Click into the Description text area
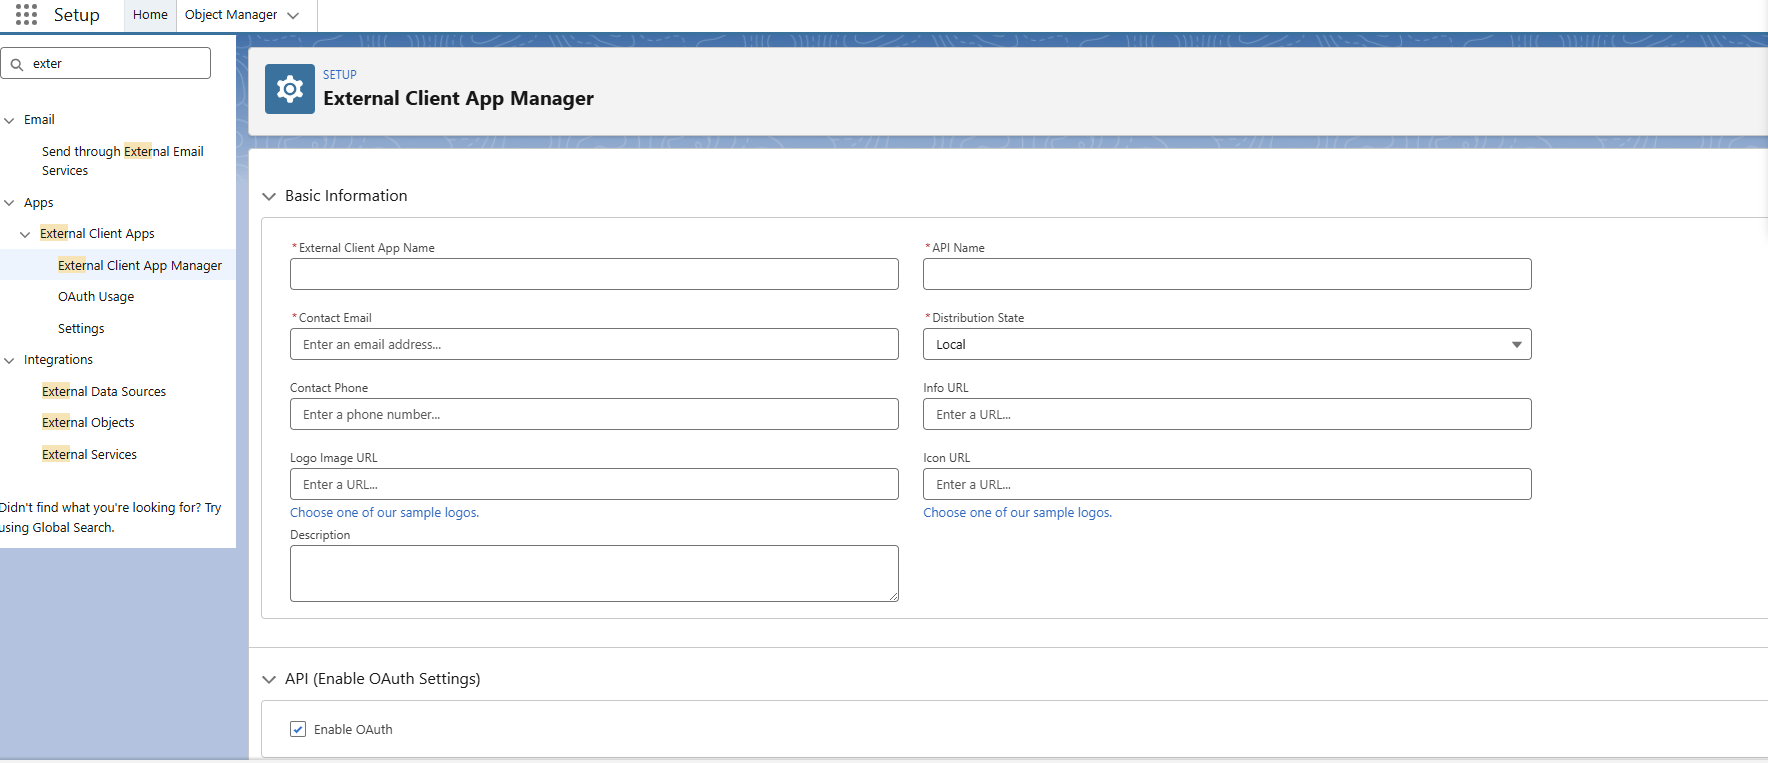This screenshot has width=1768, height=763. pos(594,573)
